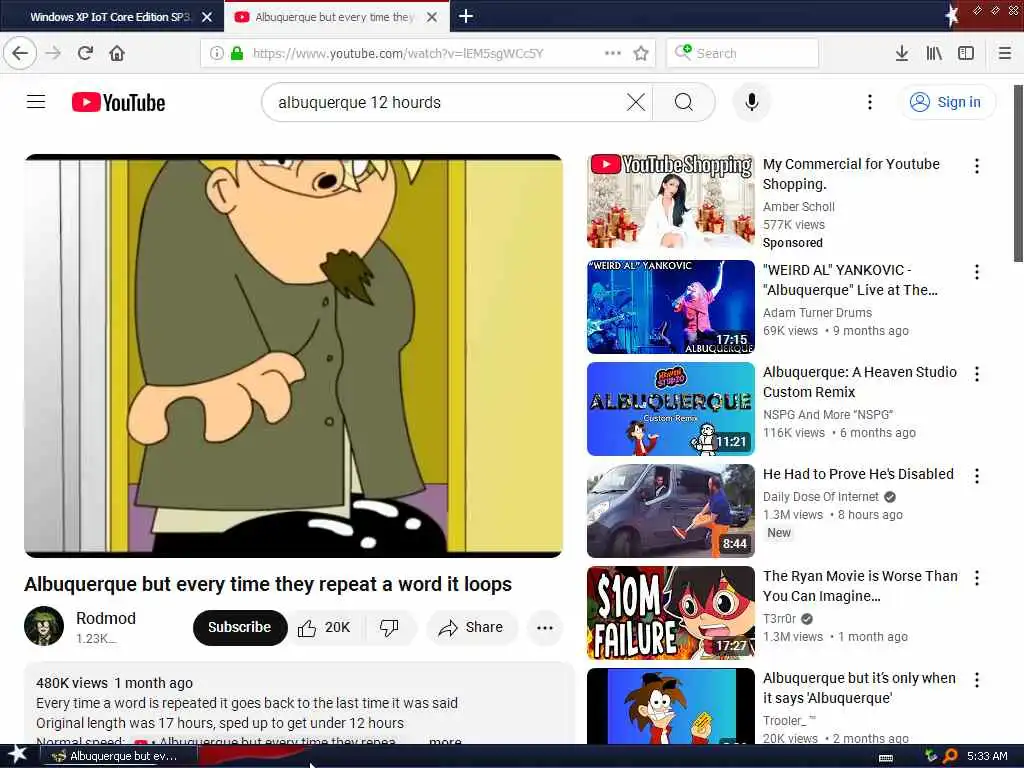Open options for He Had to Prove video
Image resolution: width=1024 pixels, height=768 pixels.
976,475
